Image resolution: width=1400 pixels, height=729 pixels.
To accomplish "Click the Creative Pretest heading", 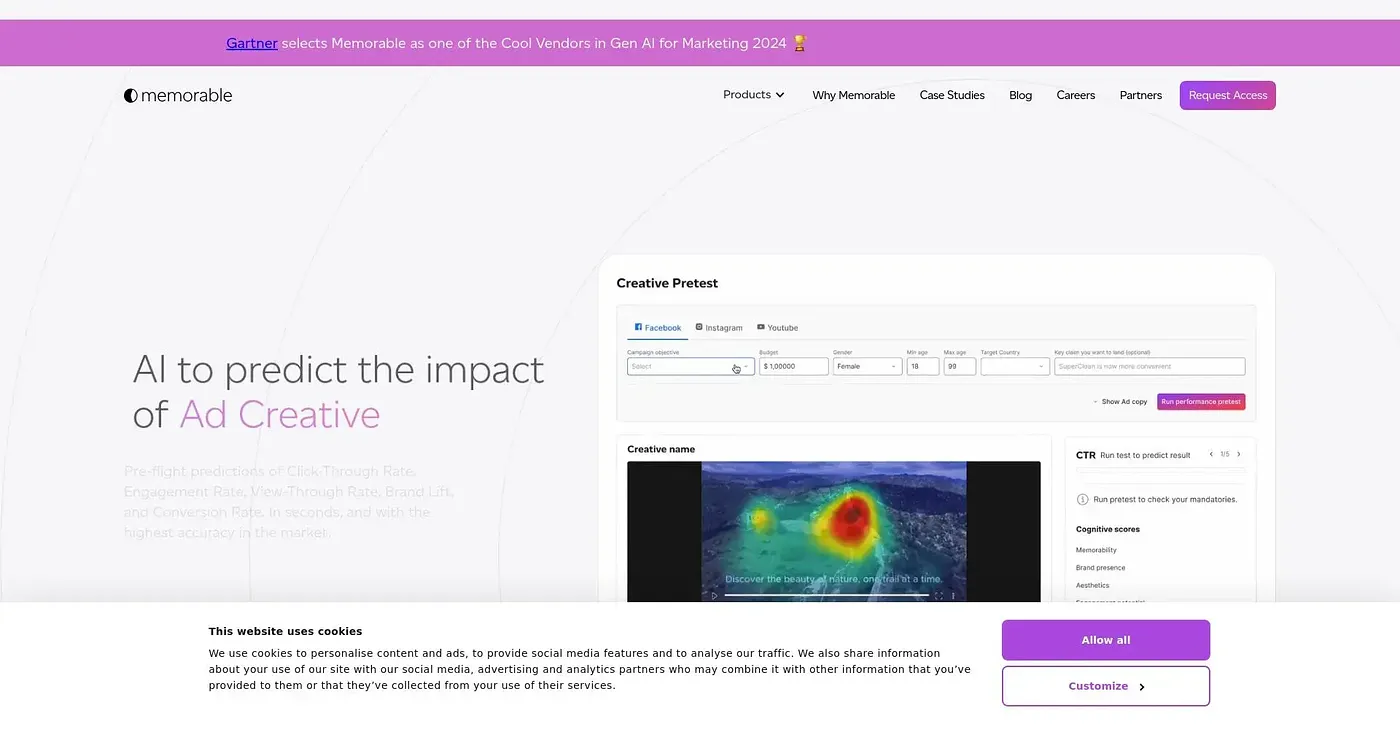I will point(667,283).
